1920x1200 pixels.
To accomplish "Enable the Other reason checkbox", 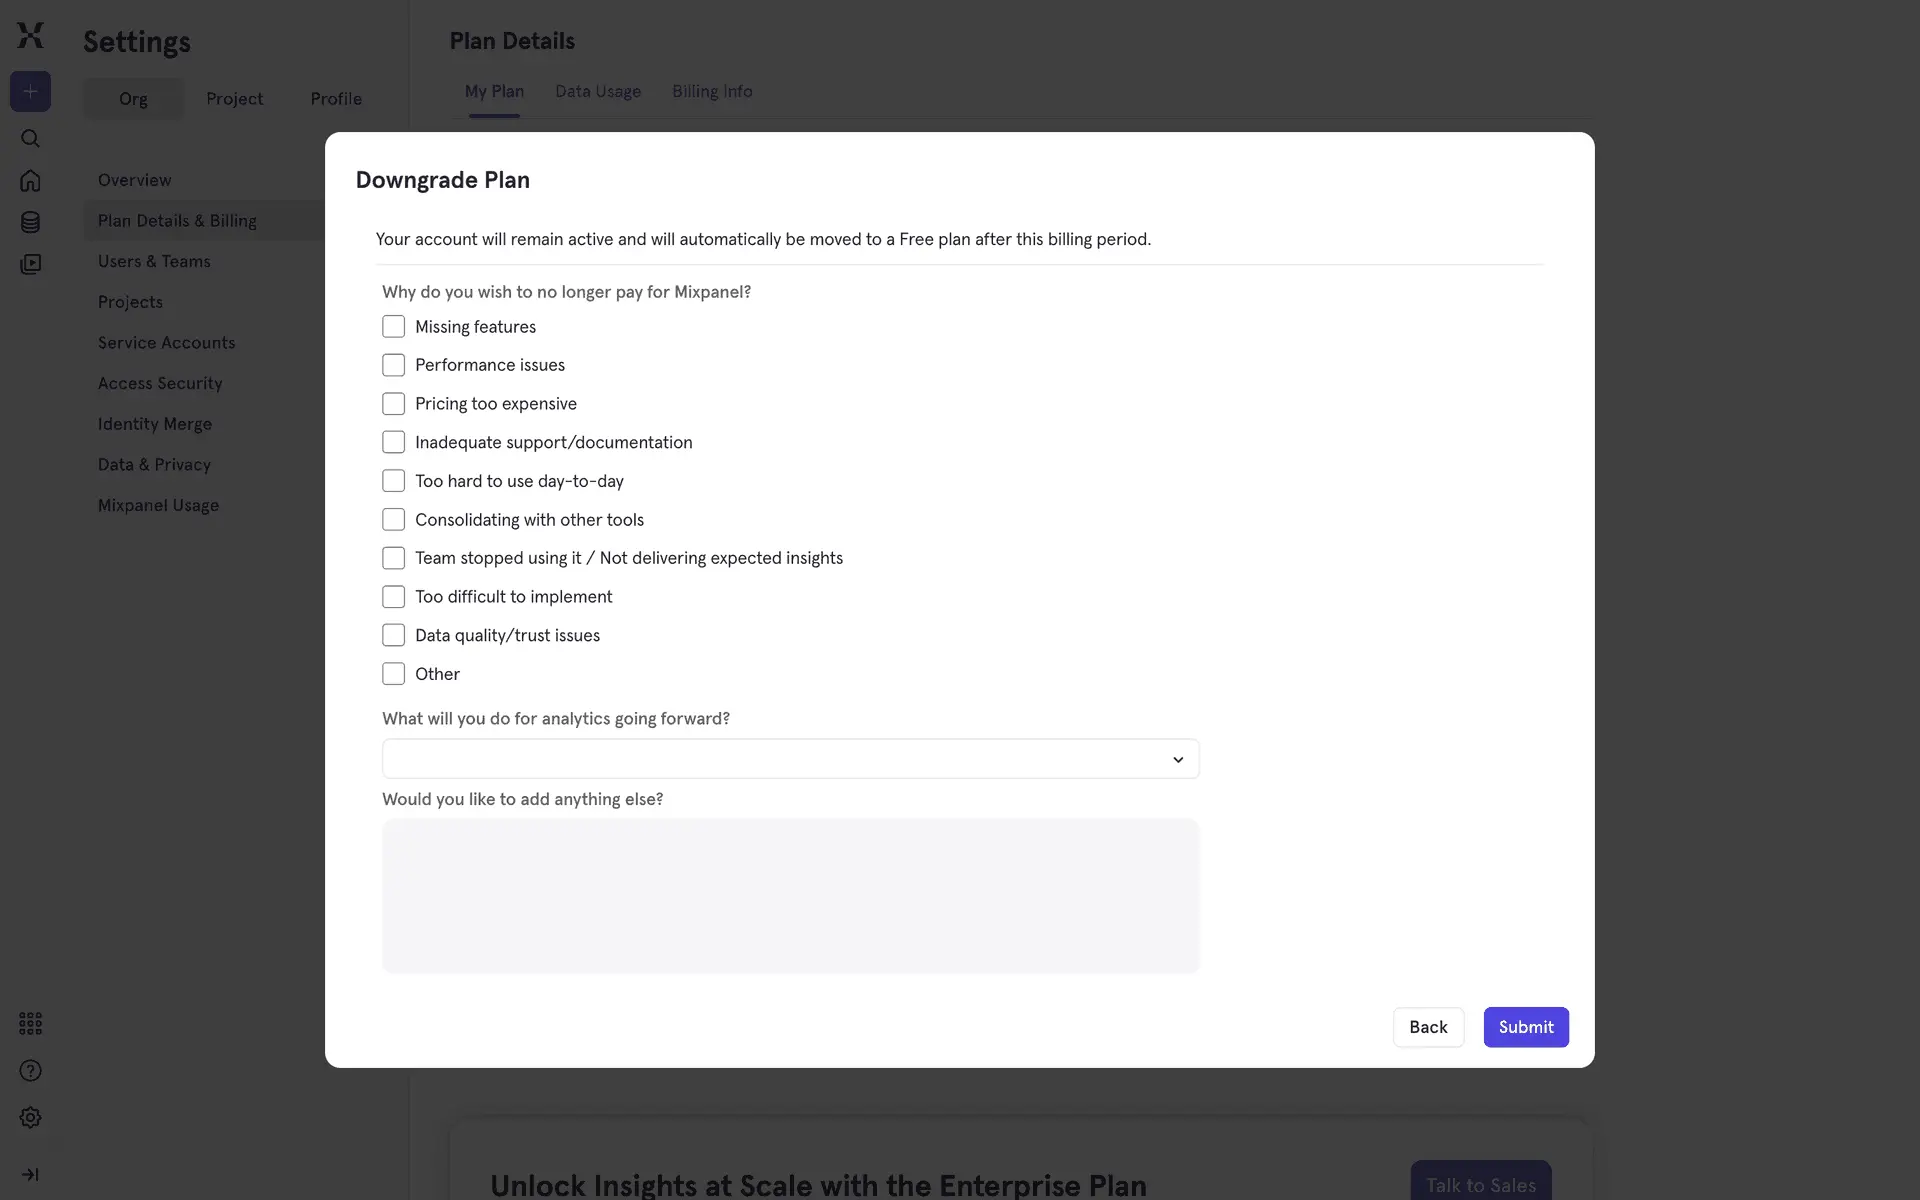I will (394, 674).
